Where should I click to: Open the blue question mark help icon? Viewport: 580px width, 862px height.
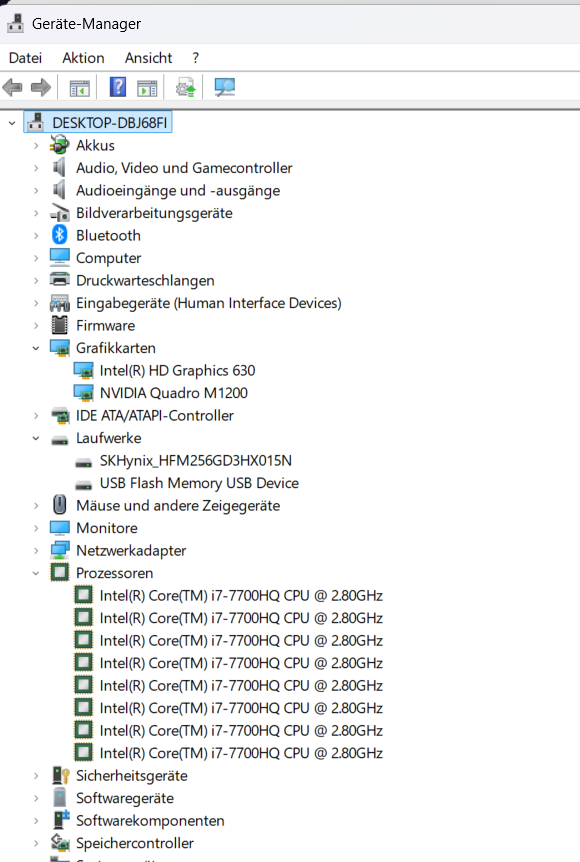(118, 87)
